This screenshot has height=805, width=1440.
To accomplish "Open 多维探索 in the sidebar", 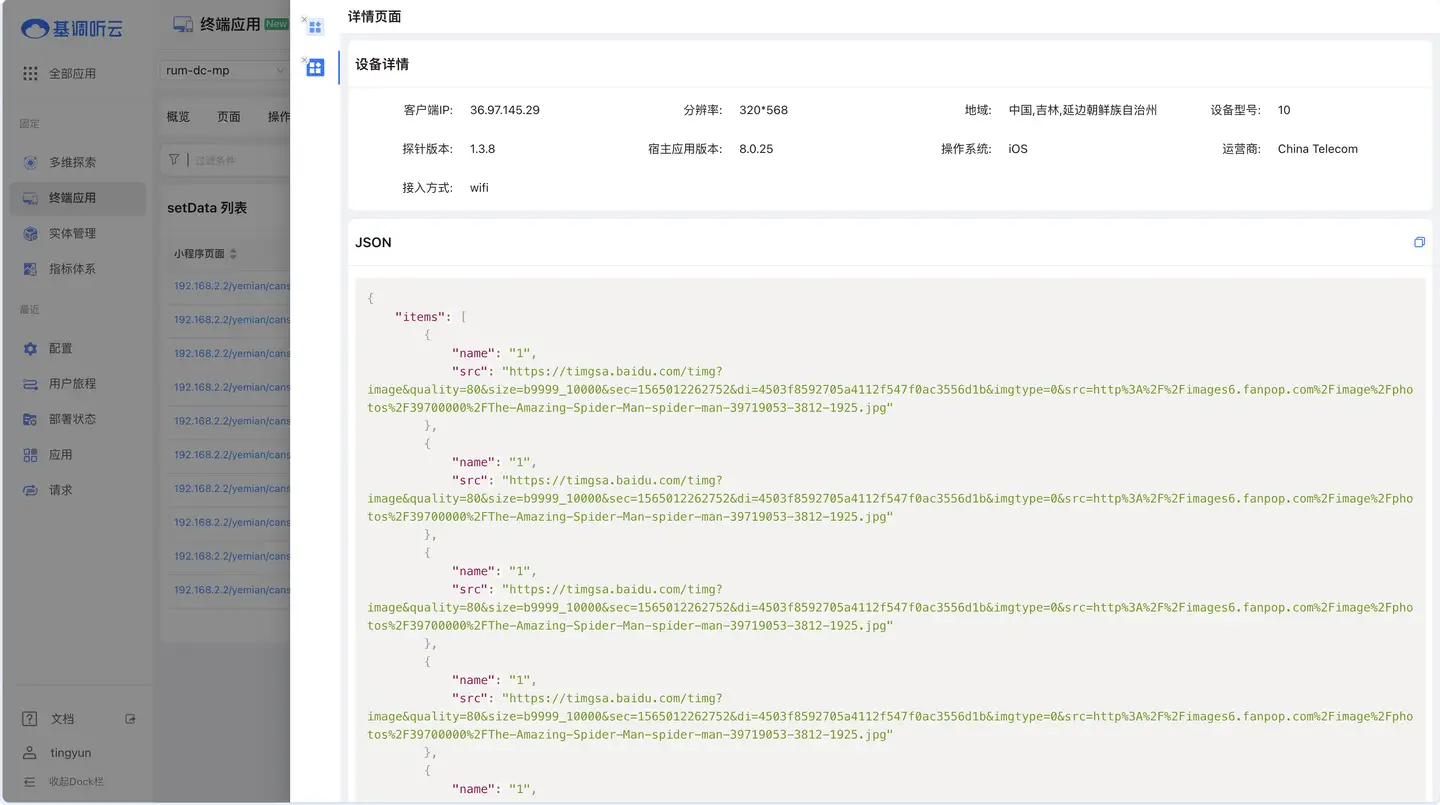I will point(72,162).
